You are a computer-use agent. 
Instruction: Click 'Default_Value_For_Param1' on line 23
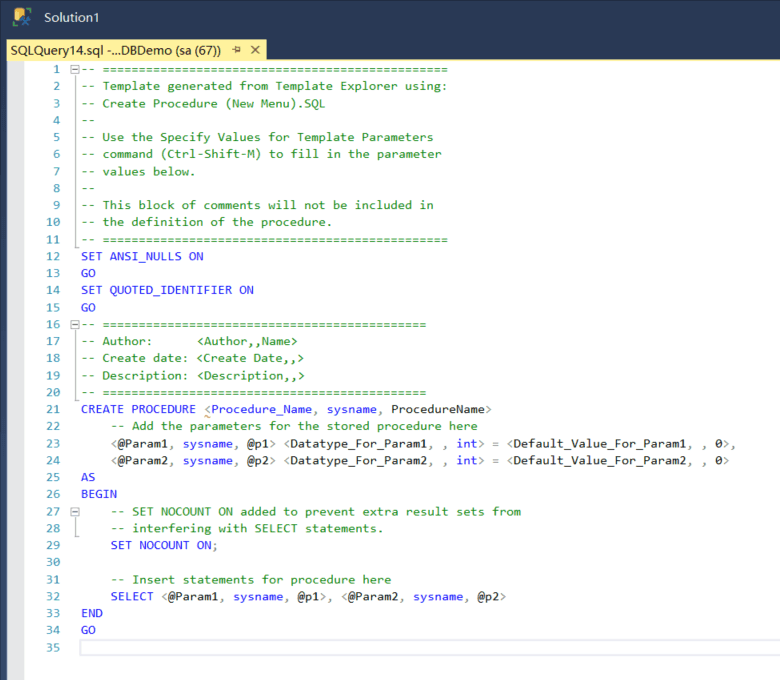pos(599,444)
